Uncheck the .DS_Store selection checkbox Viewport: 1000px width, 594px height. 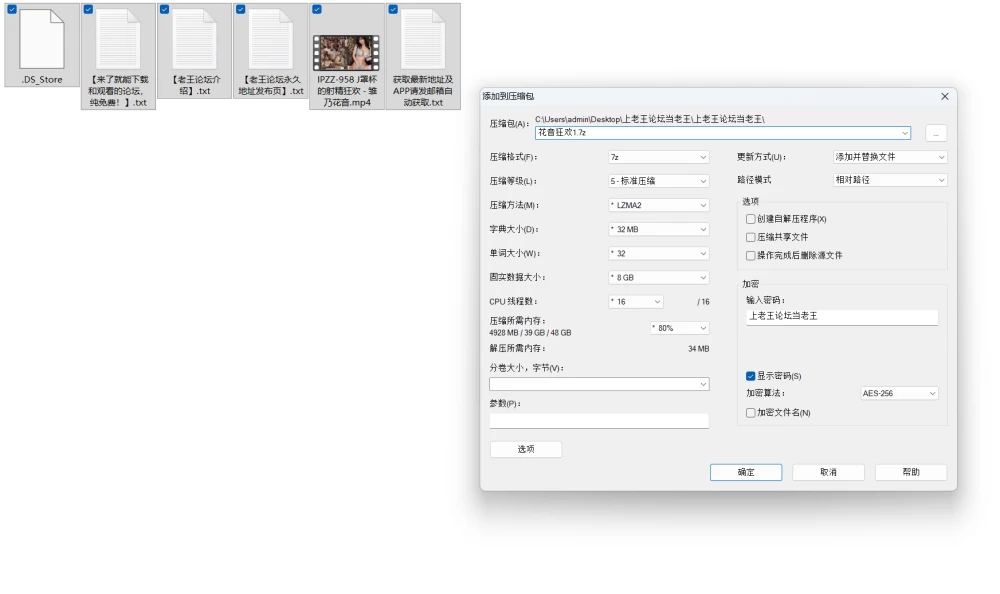pos(11,10)
